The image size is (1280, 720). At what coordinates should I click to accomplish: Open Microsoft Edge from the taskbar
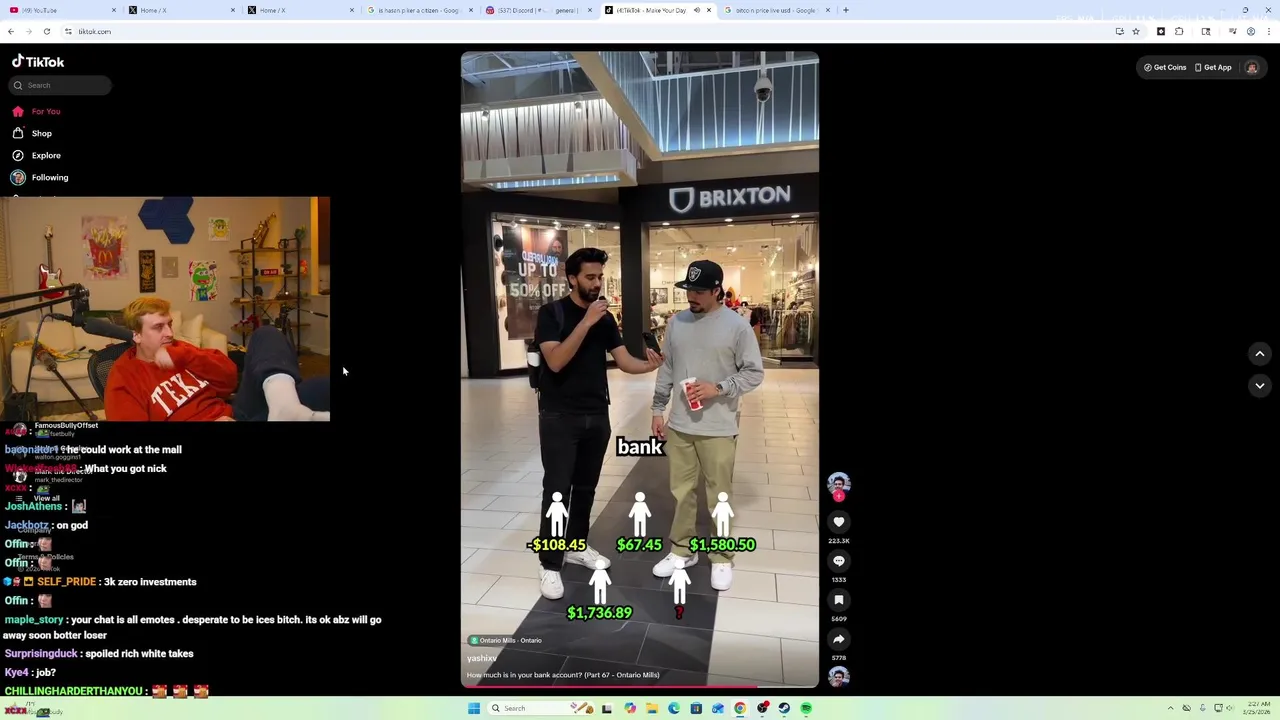(x=674, y=708)
